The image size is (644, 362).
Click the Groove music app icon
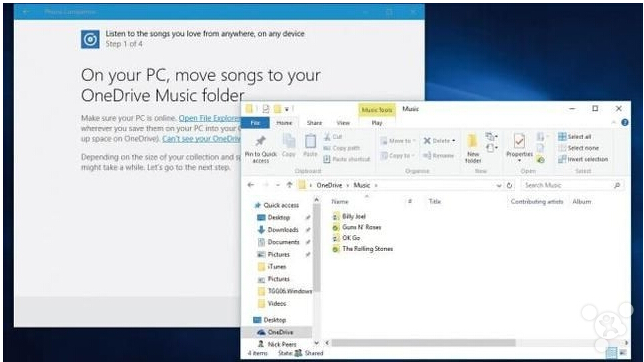tap(90, 39)
